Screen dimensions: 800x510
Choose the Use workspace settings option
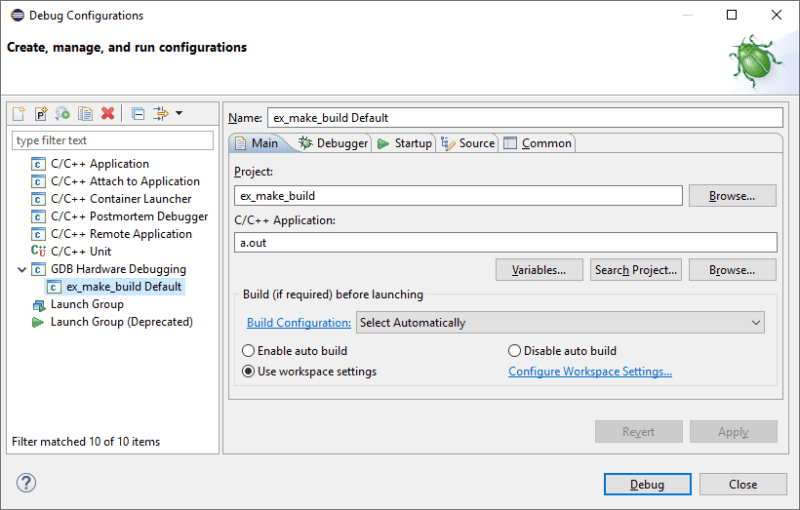(x=249, y=371)
